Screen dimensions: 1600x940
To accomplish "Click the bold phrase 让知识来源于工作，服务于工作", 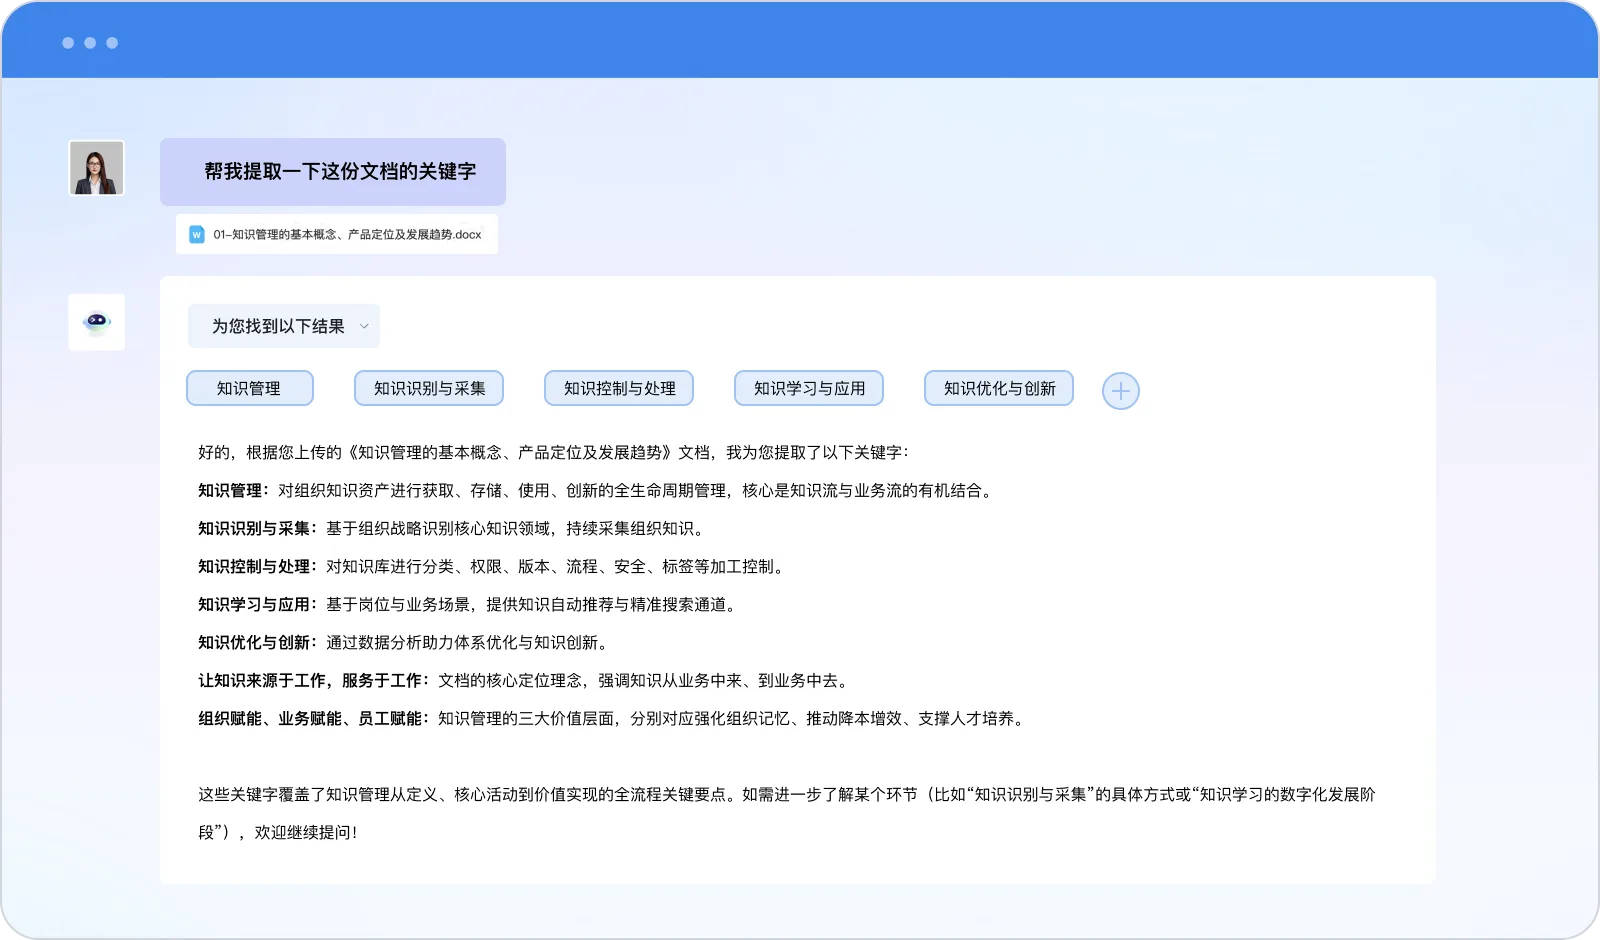I will click(310, 680).
